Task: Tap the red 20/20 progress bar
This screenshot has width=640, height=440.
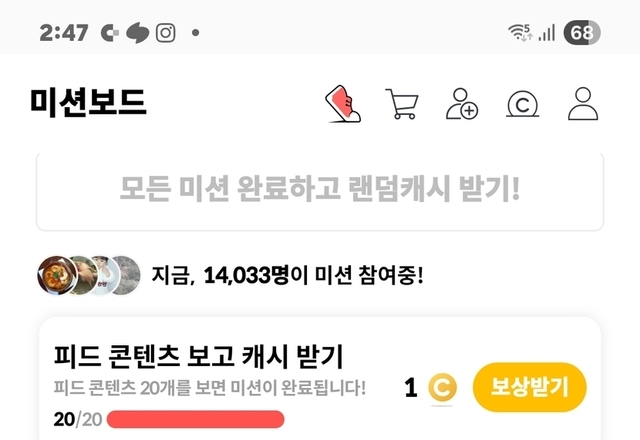Action: tap(196, 420)
